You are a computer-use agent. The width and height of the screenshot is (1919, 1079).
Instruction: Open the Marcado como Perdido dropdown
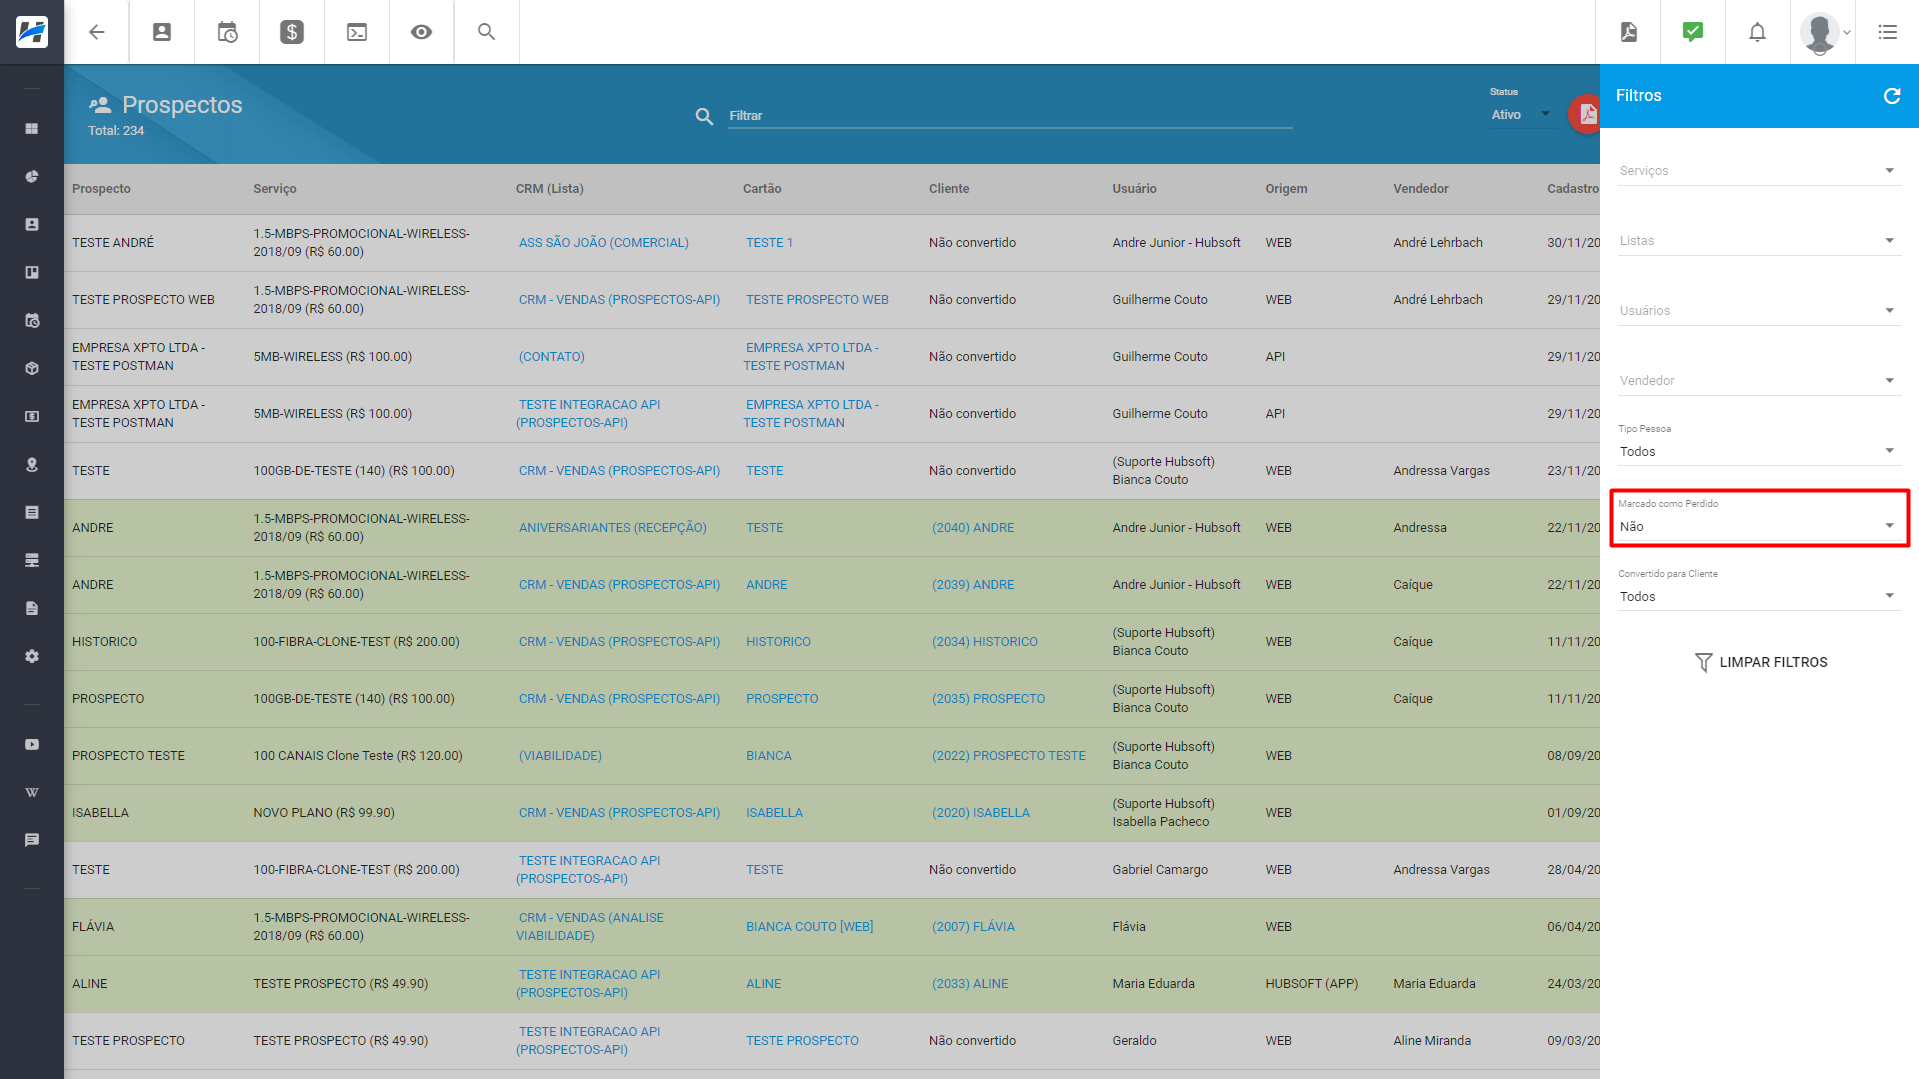[x=1759, y=526]
